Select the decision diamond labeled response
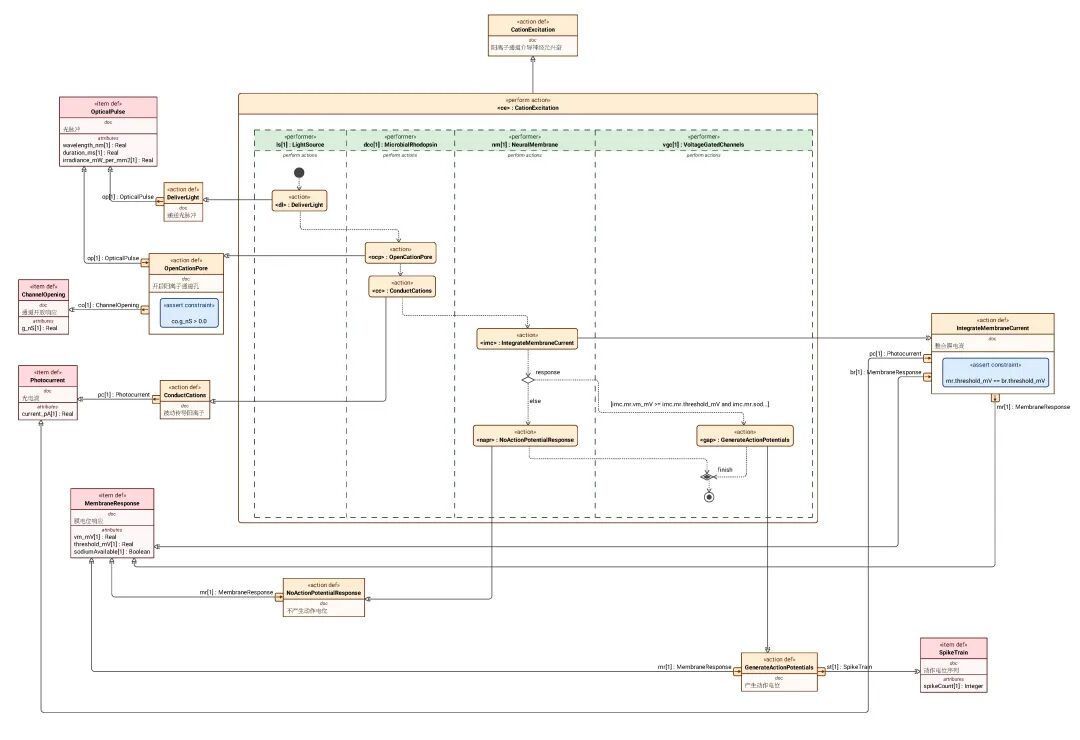This screenshot has width=1080, height=740. (x=528, y=380)
